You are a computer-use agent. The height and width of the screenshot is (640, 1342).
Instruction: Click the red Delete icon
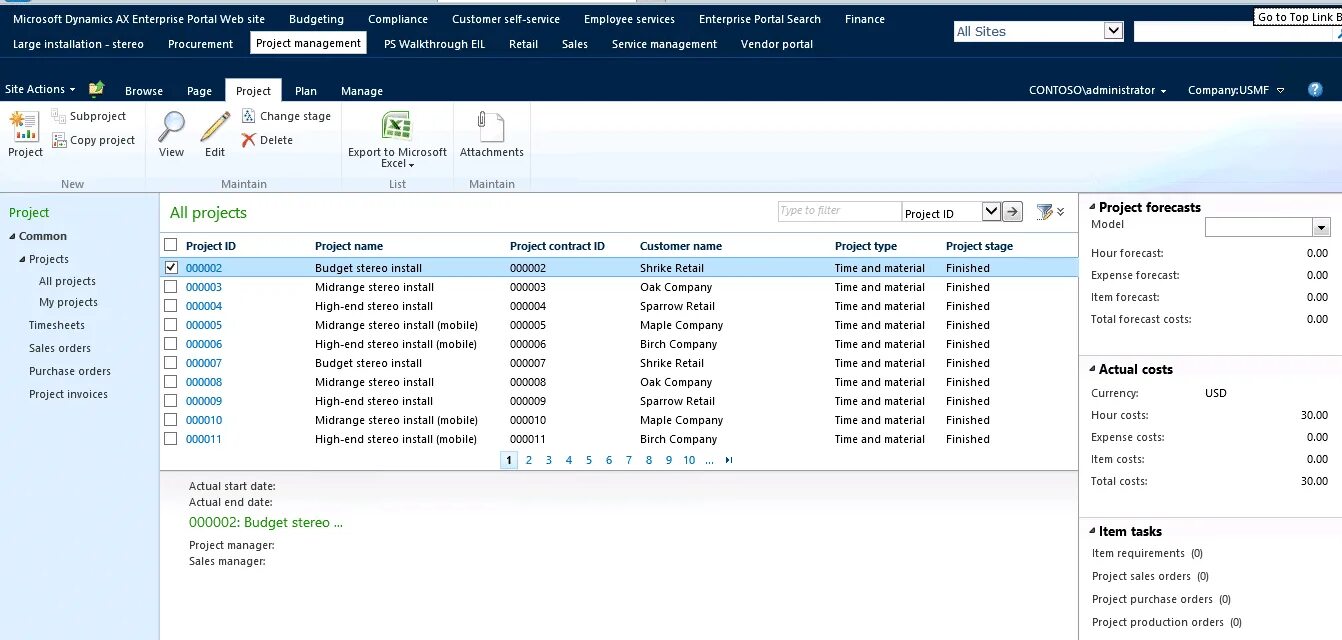[x=249, y=141]
